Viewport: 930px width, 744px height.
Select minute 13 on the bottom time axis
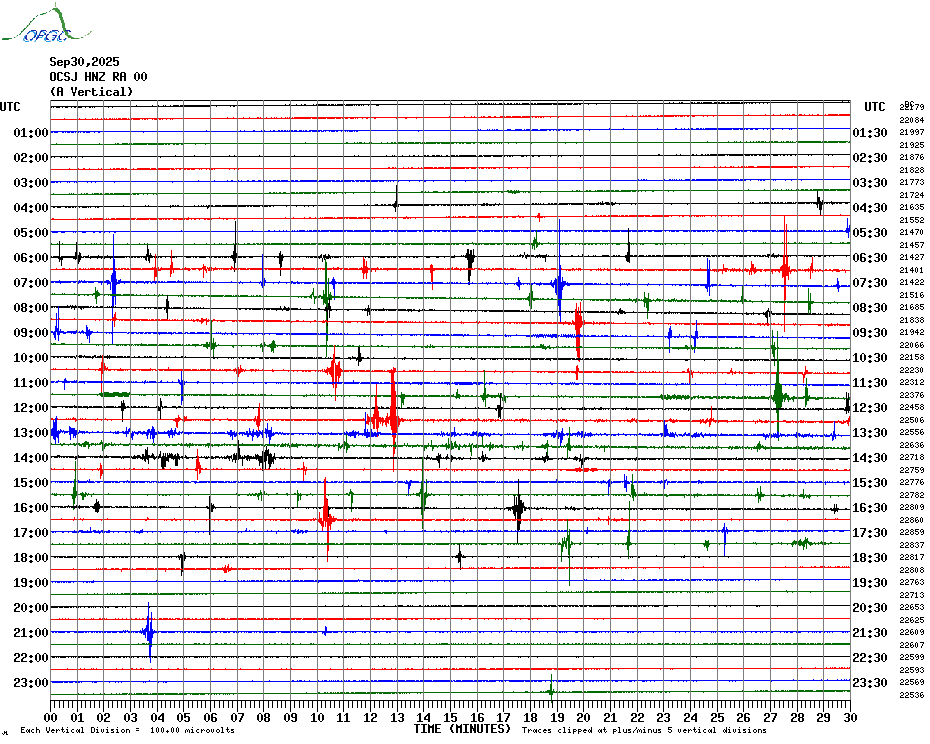click(397, 718)
